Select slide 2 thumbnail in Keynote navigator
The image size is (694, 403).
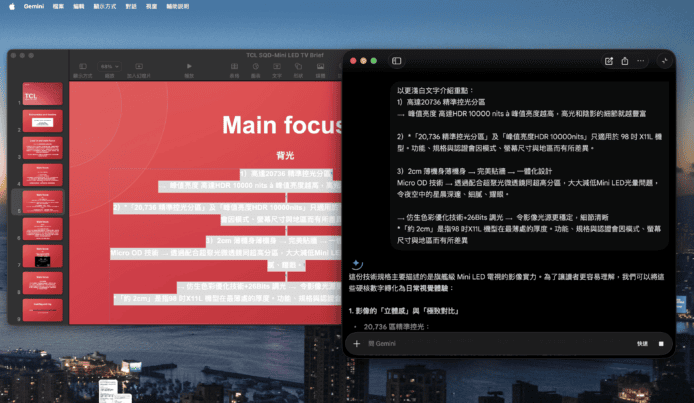(42, 121)
